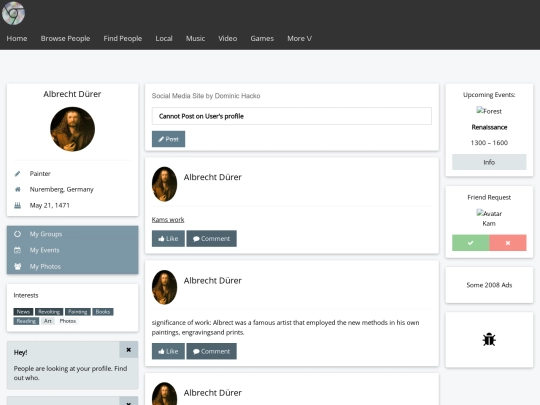The width and height of the screenshot is (540, 405).
Task: Like the significance of work post
Action: (168, 351)
